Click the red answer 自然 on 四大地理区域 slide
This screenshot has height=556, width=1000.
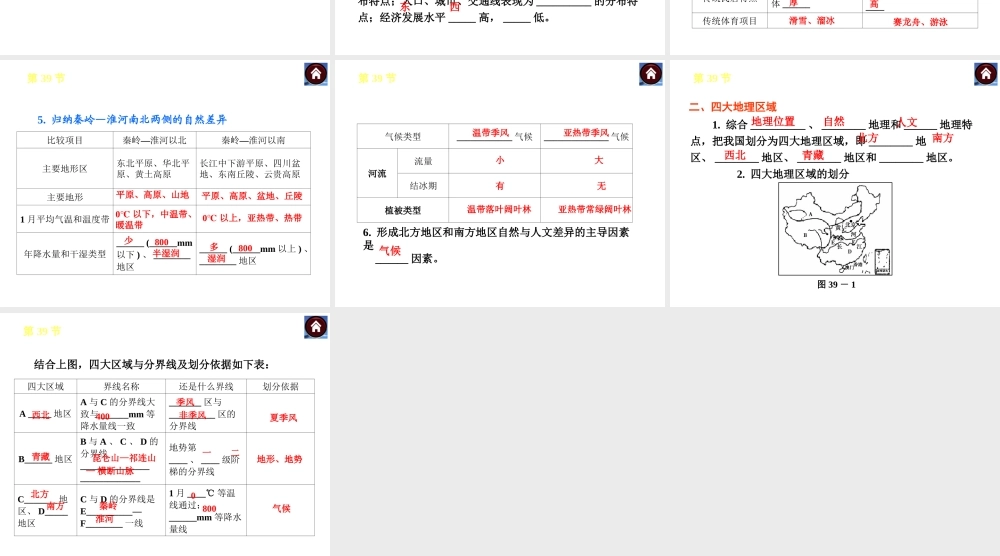[834, 121]
